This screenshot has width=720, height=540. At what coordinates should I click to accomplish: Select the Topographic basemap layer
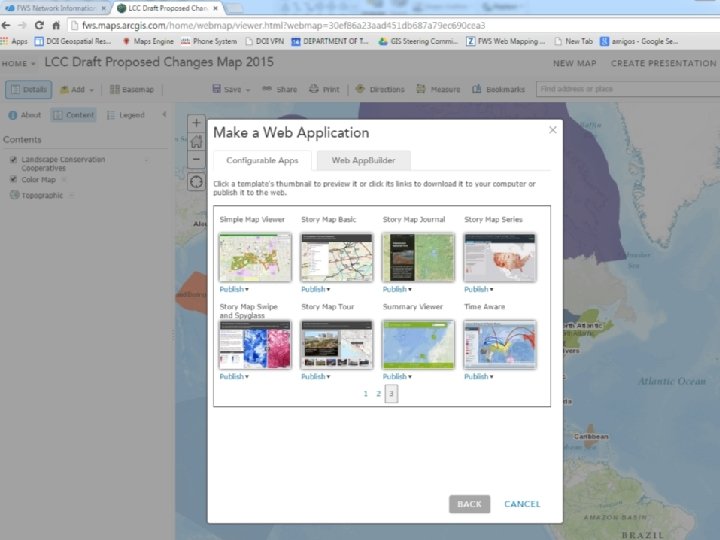point(42,196)
